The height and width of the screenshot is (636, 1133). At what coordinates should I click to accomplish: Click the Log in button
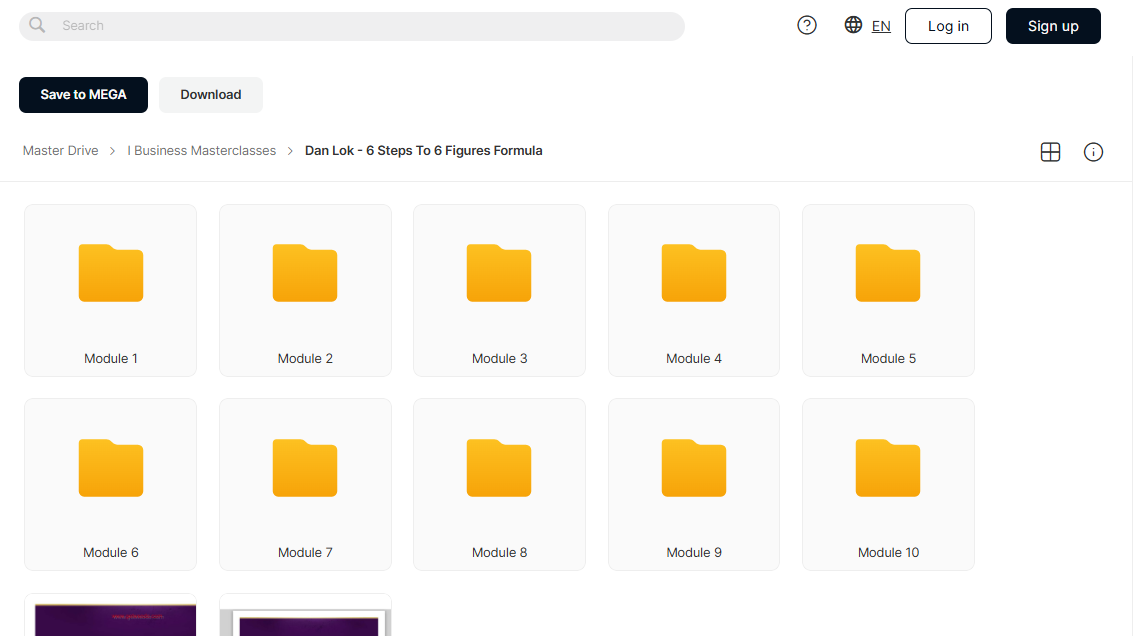click(948, 26)
